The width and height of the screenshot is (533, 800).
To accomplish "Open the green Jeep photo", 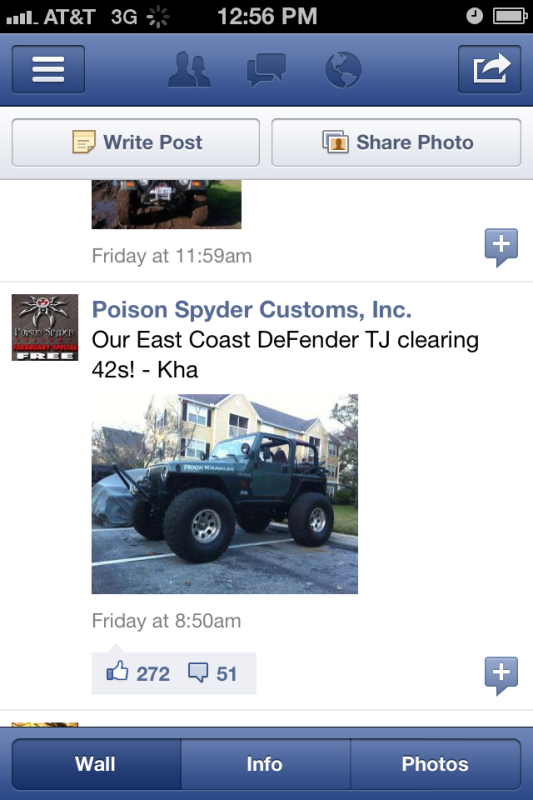I will pos(225,494).
